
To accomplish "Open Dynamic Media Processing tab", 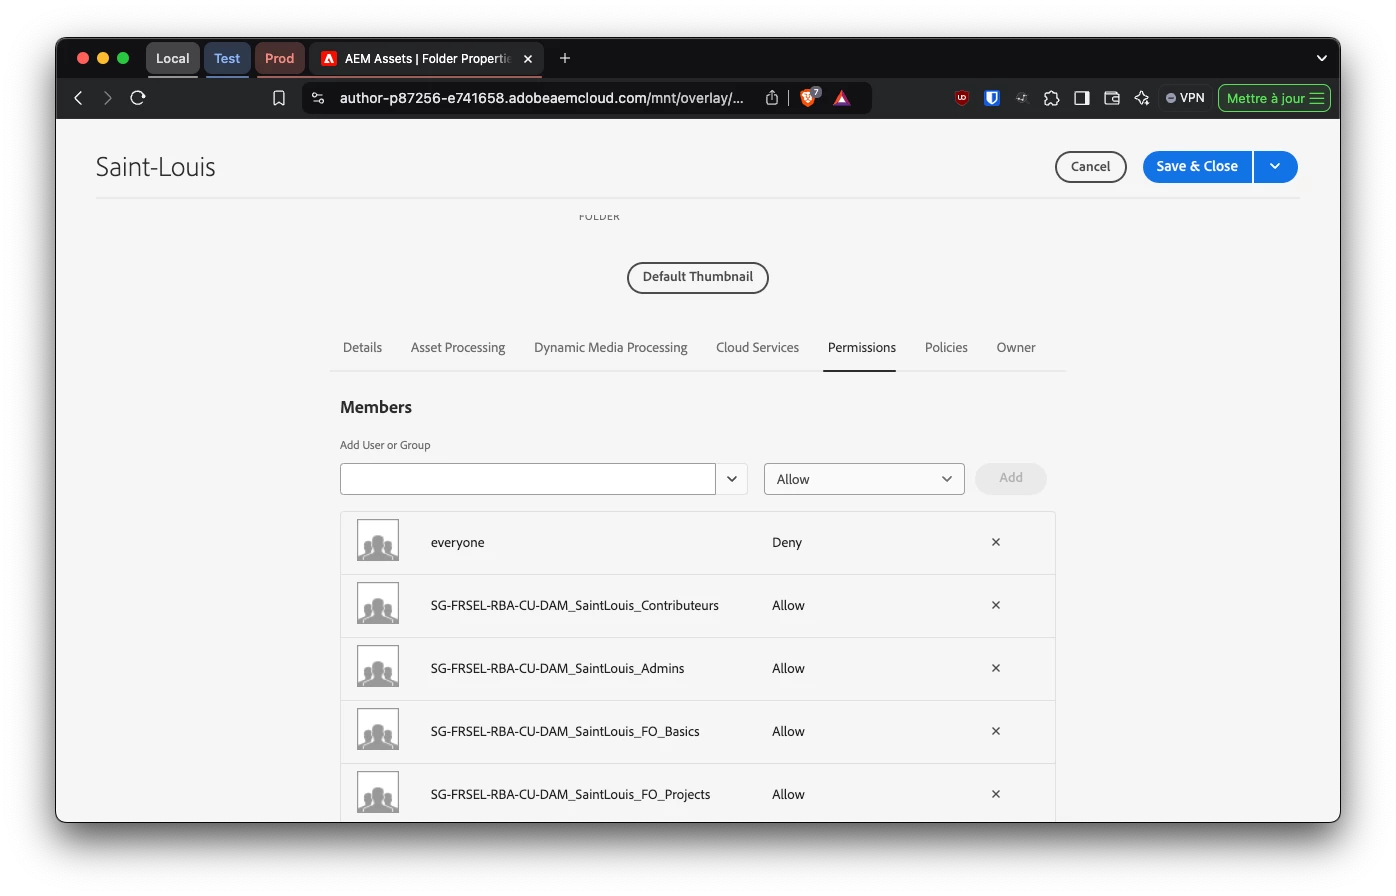I will pyautogui.click(x=611, y=348).
